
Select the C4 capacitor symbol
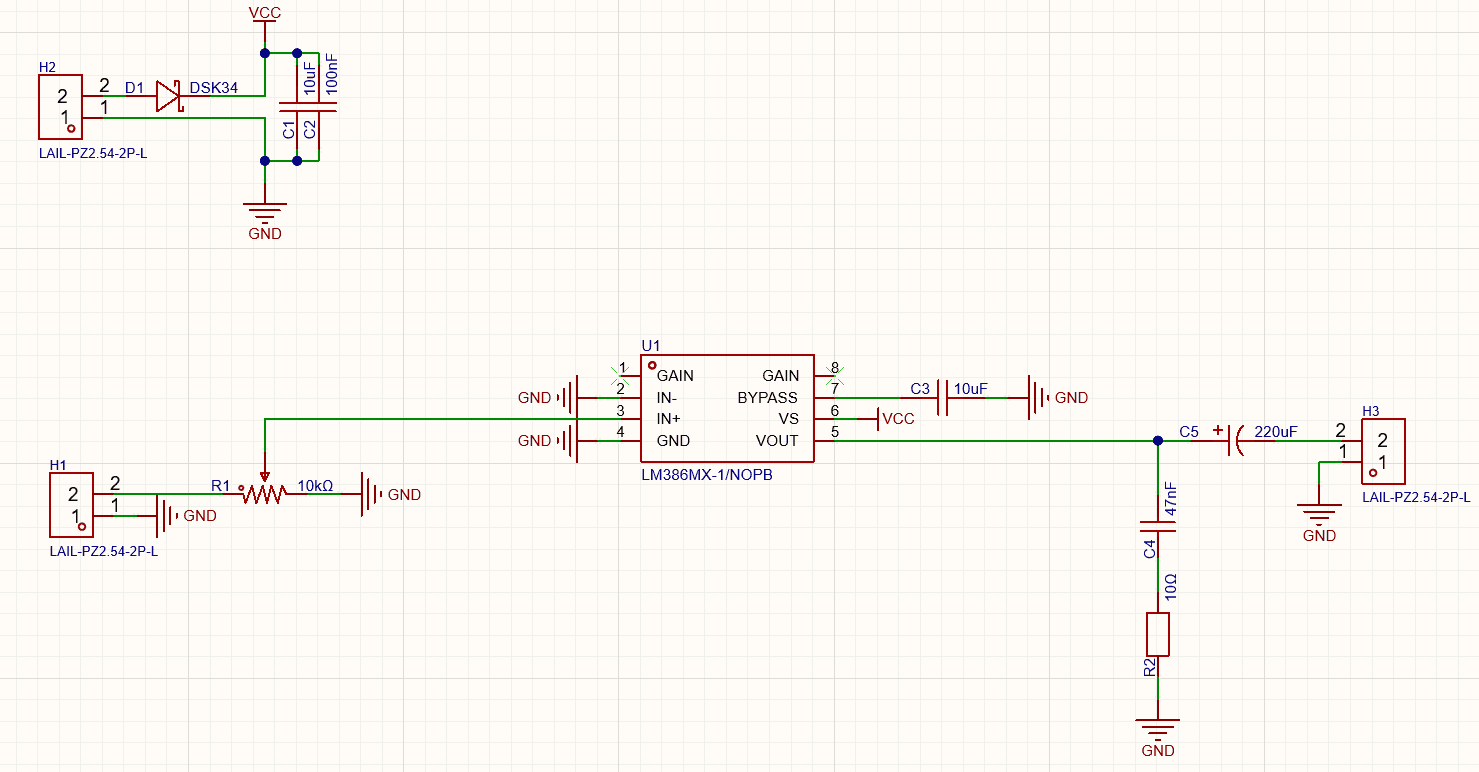pos(1158,527)
